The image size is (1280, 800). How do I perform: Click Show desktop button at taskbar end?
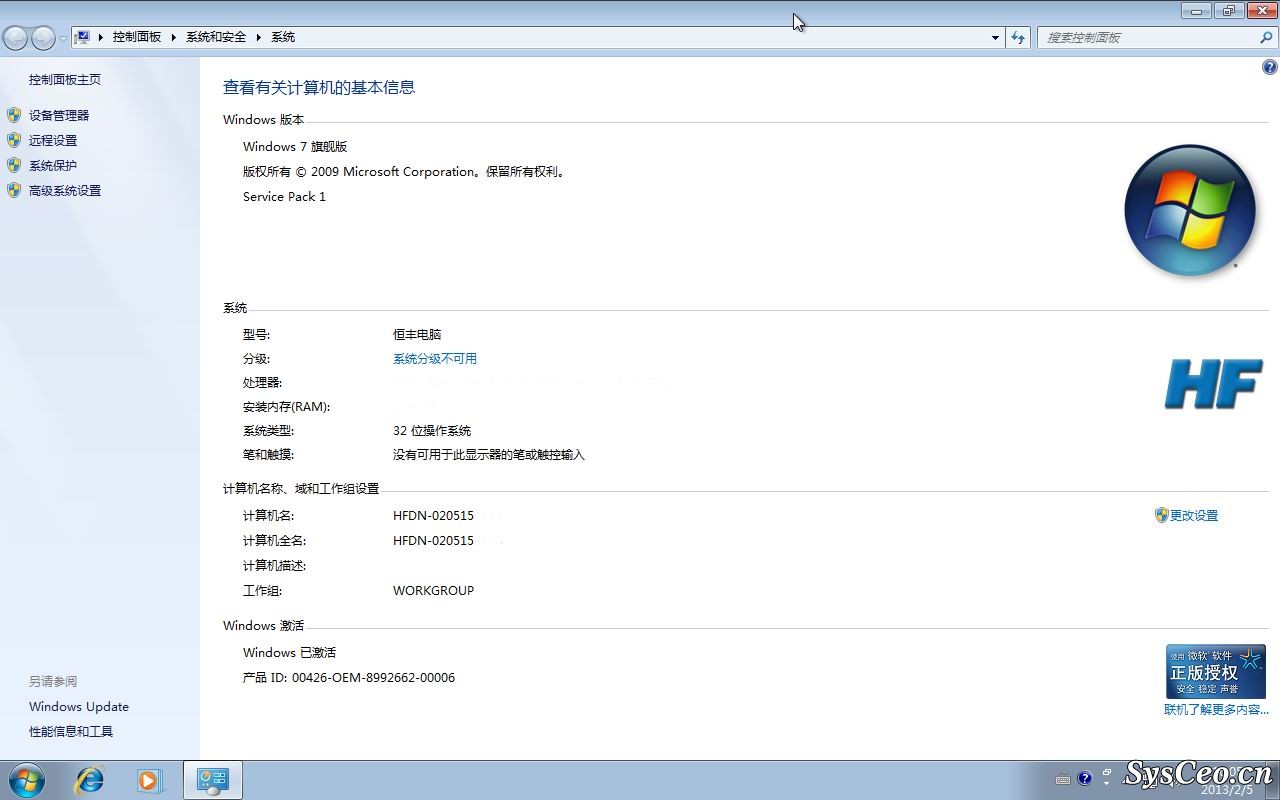pos(1272,780)
